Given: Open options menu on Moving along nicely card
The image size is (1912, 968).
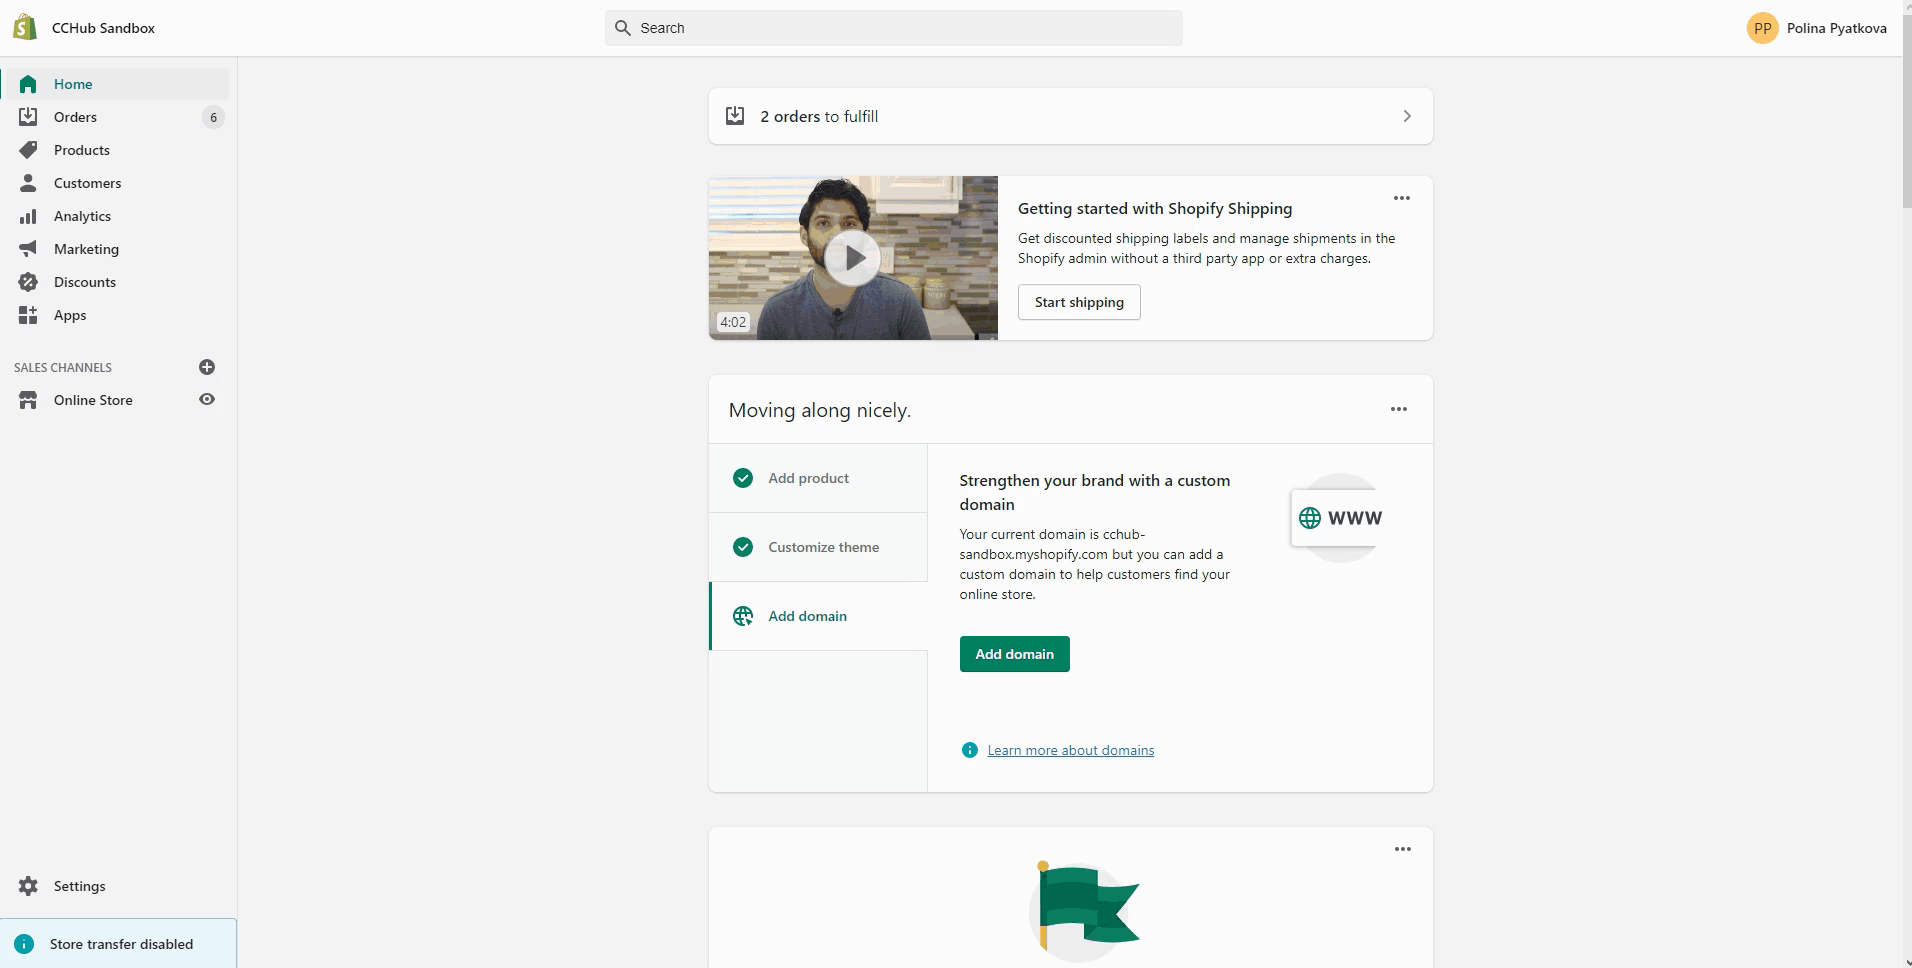Looking at the screenshot, I should 1399,409.
